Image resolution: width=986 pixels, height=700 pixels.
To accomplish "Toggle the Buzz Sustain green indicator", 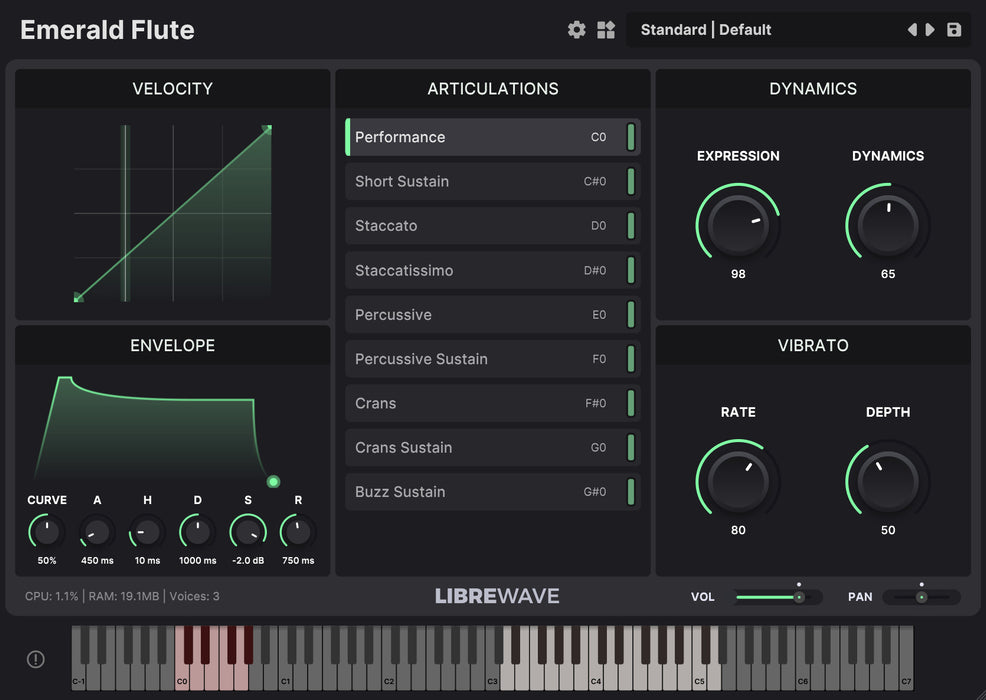I will [x=631, y=492].
